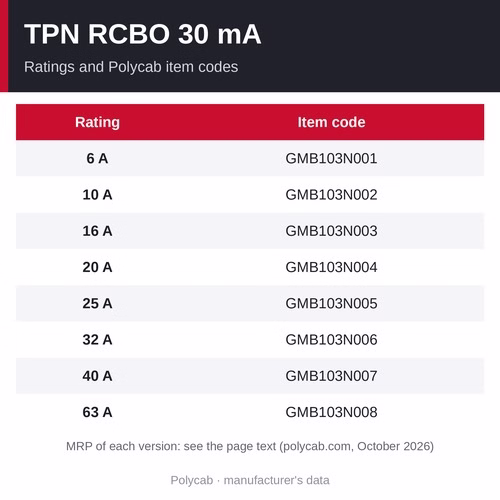
Task: Select item code GMB103N008
Action: [x=331, y=412]
